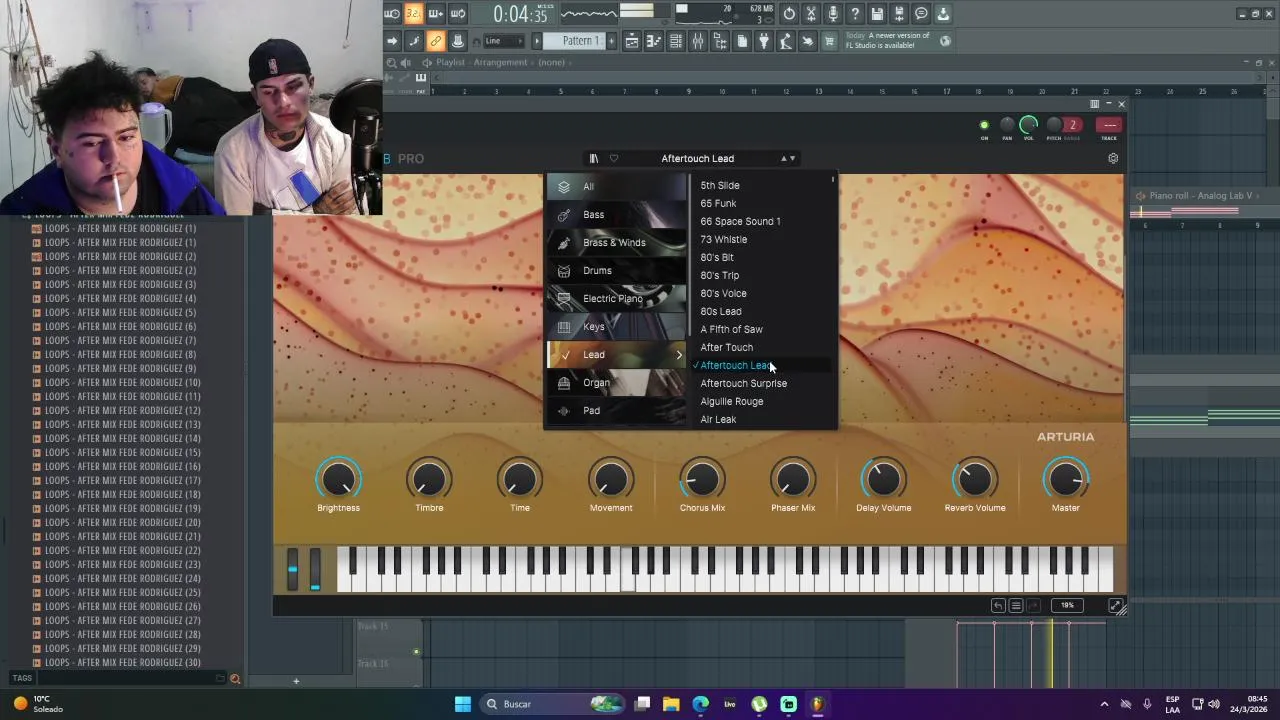Toggle the 3.2.1 countdown before recording
1280x720 pixels.
[x=414, y=13]
